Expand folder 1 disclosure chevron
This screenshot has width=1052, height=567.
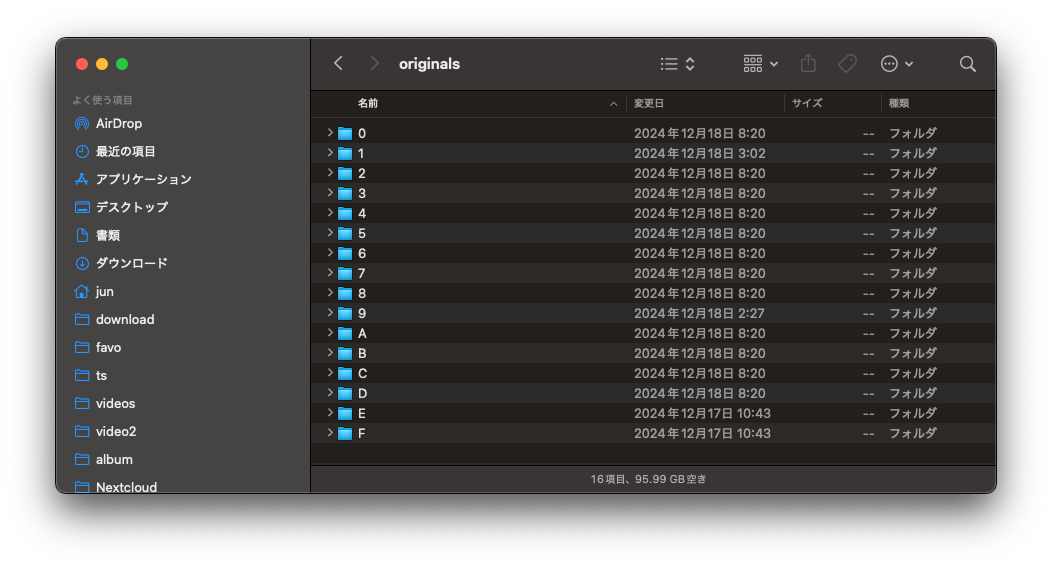pos(330,153)
